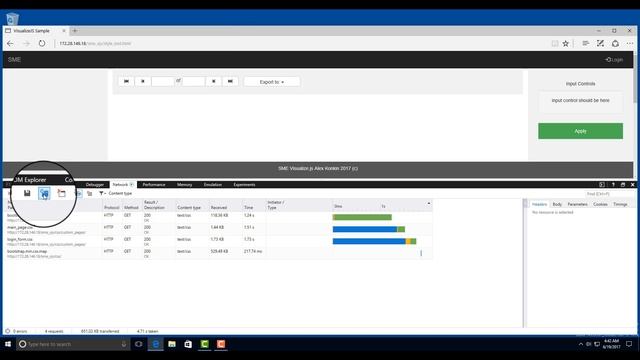Open the Timings details tab
This screenshot has width=640, height=360.
[620, 204]
